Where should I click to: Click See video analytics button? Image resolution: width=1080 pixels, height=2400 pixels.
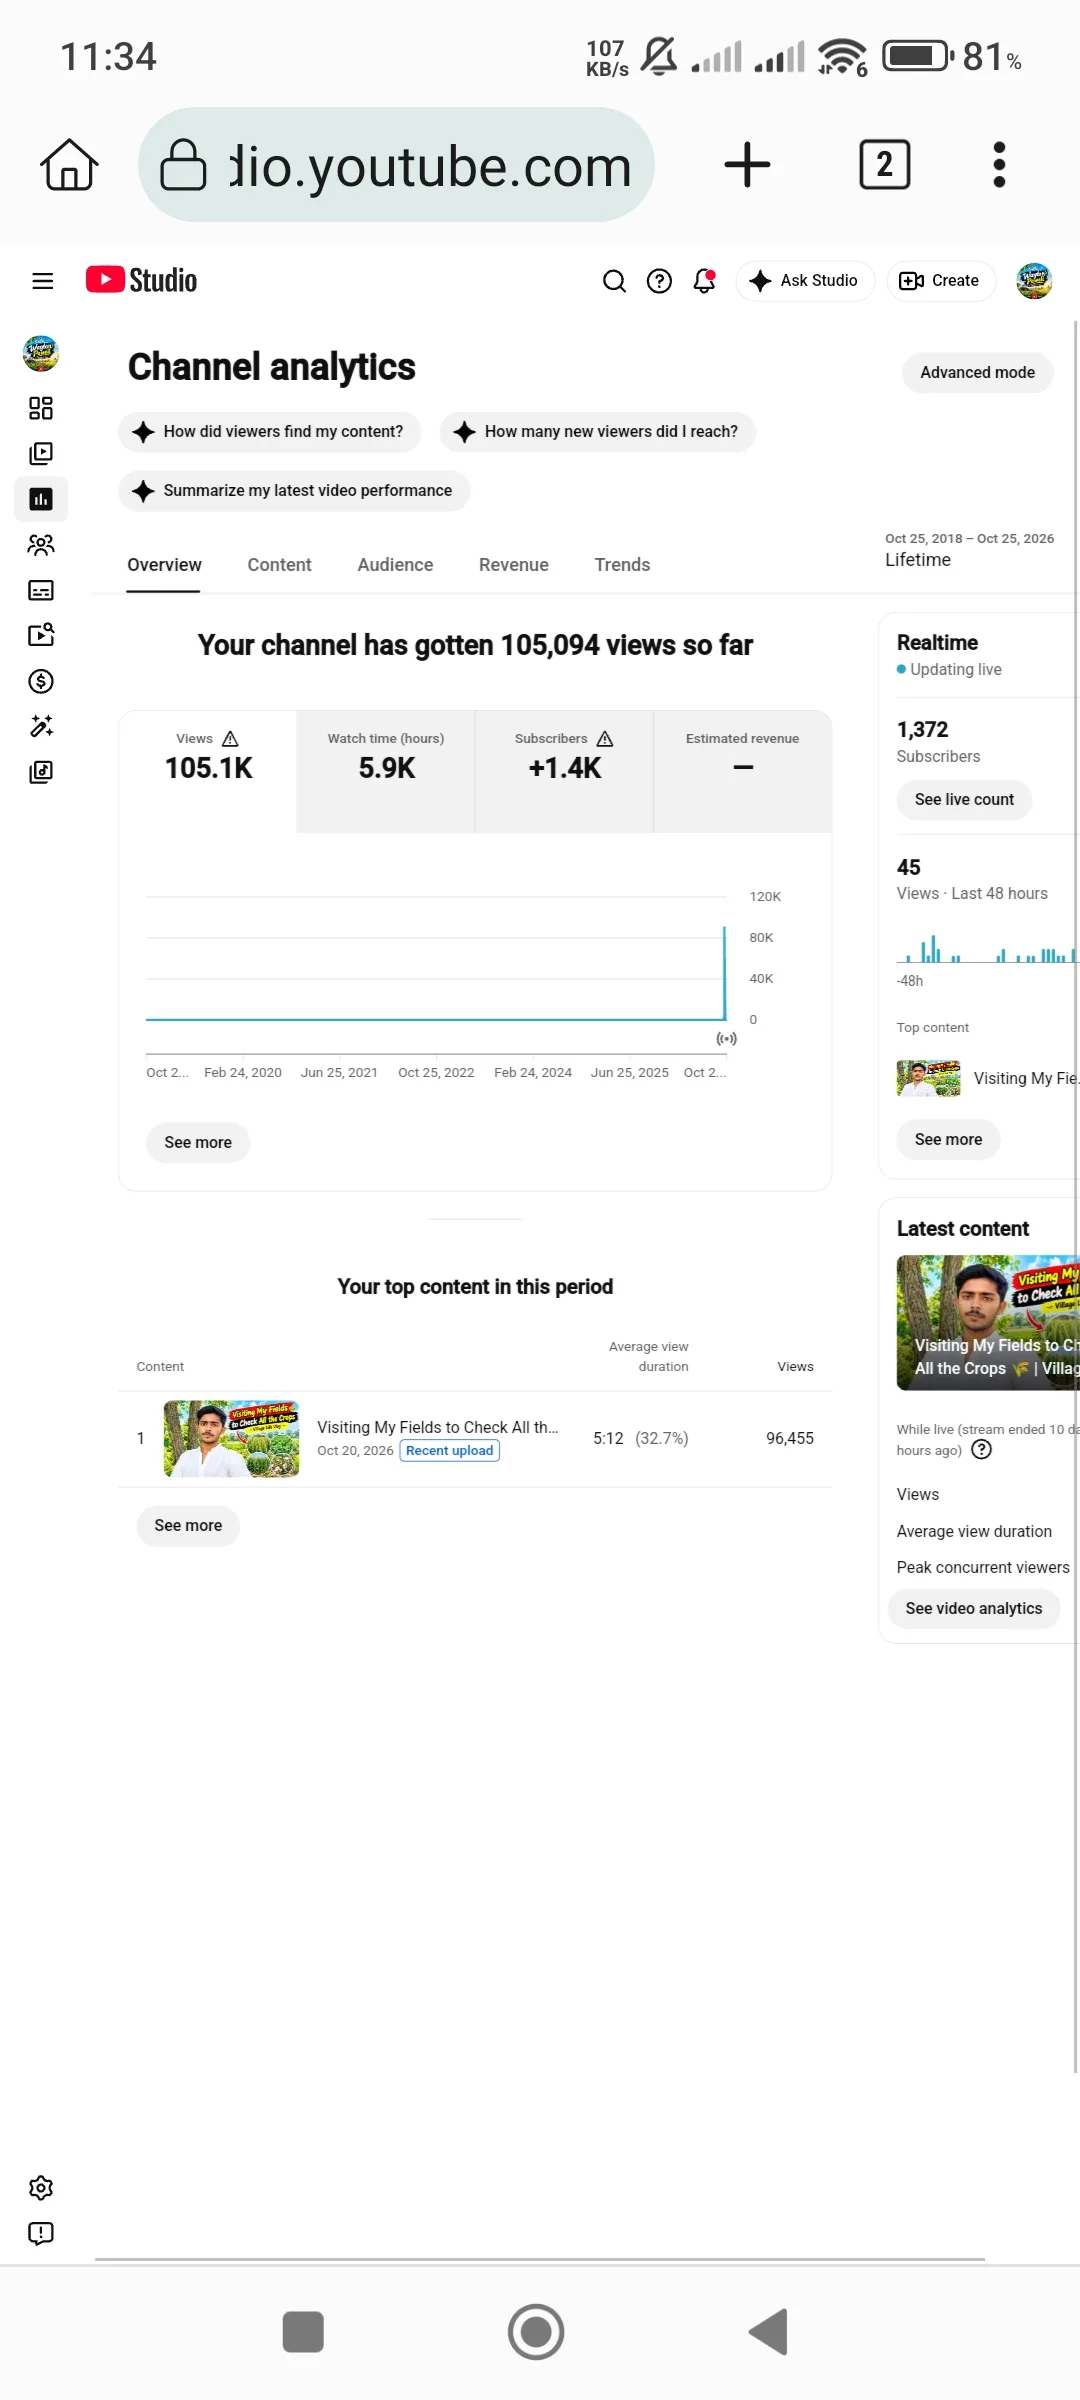pyautogui.click(x=974, y=1609)
